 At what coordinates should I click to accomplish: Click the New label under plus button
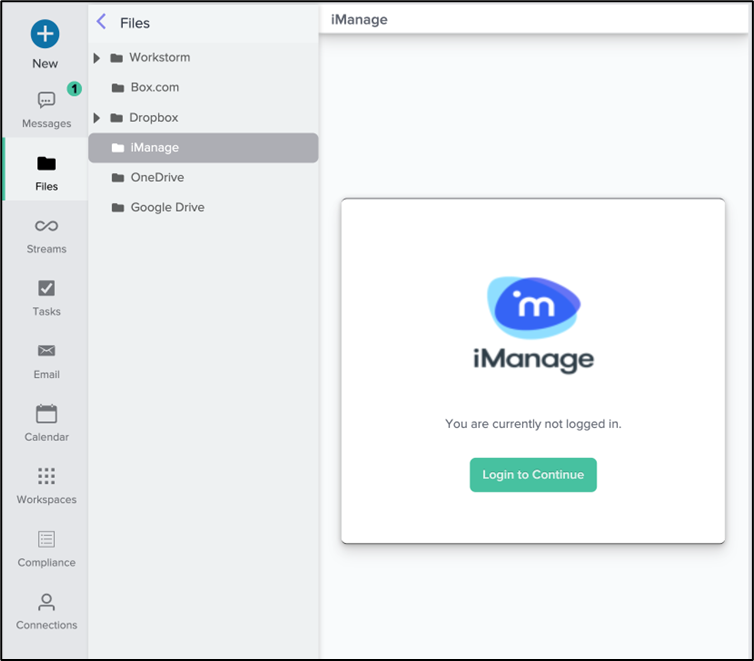click(x=45, y=63)
